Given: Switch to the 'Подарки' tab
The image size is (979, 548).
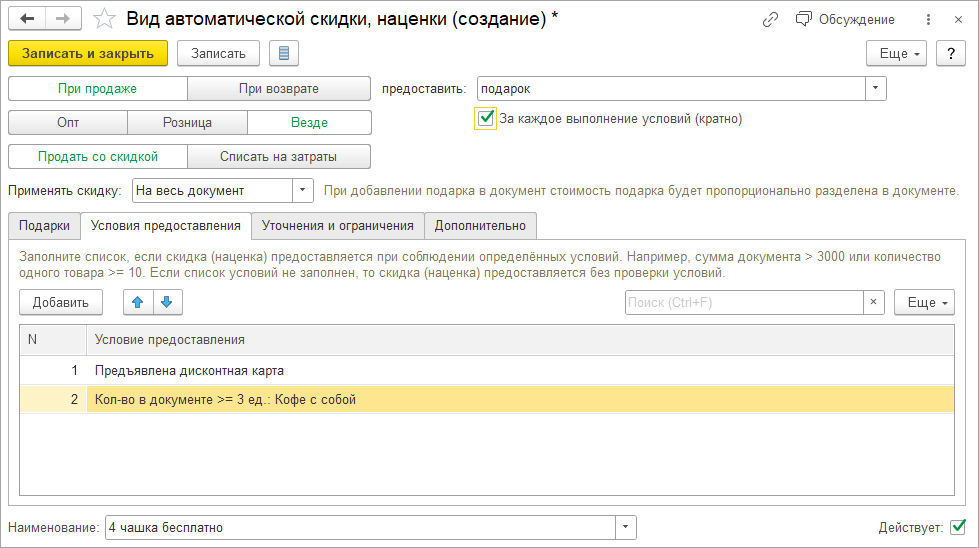Looking at the screenshot, I should (44, 226).
